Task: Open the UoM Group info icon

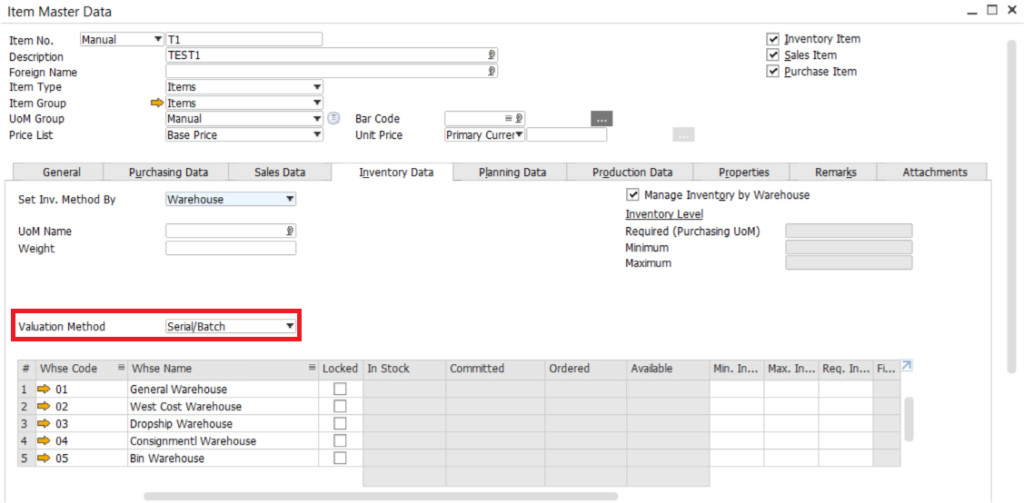Action: click(x=334, y=118)
